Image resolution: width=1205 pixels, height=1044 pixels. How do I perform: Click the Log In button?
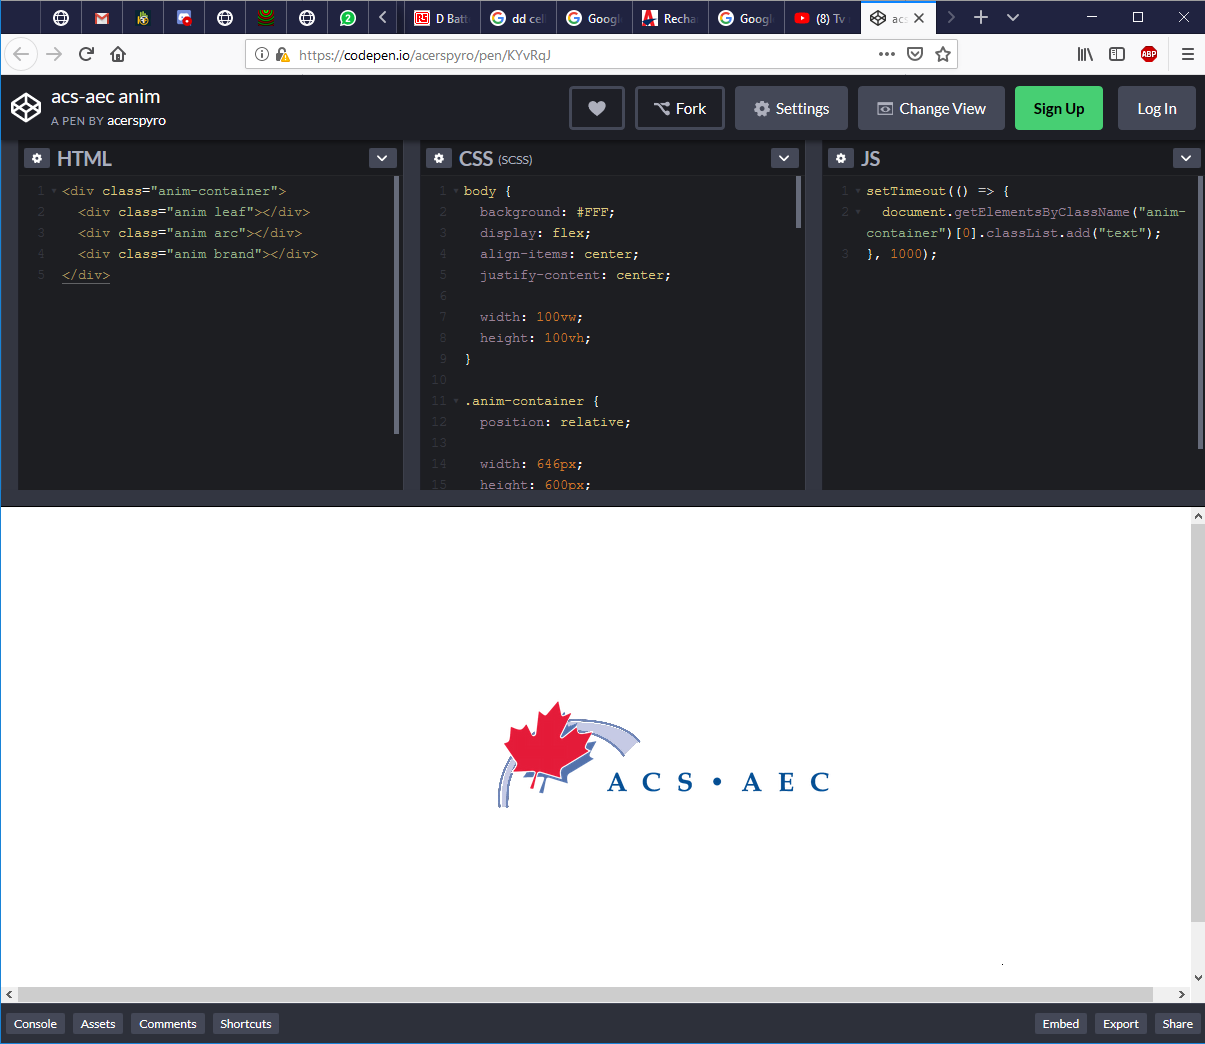(x=1157, y=108)
